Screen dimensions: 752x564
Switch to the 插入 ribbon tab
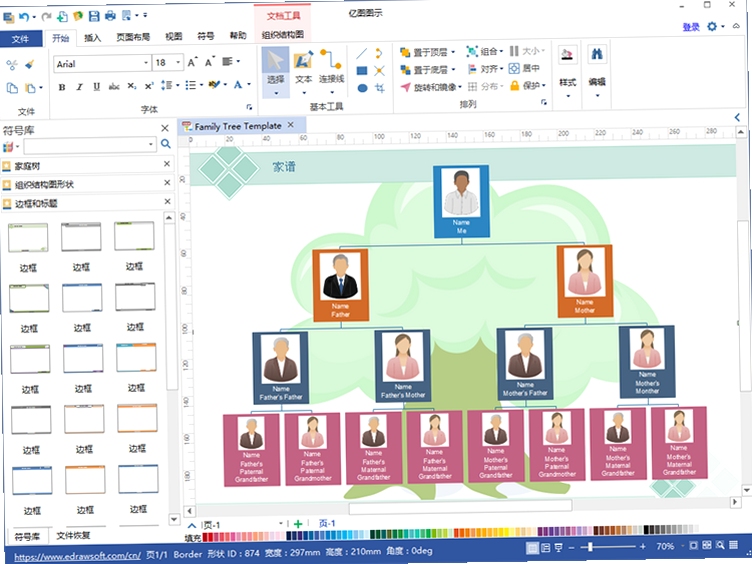pos(93,37)
